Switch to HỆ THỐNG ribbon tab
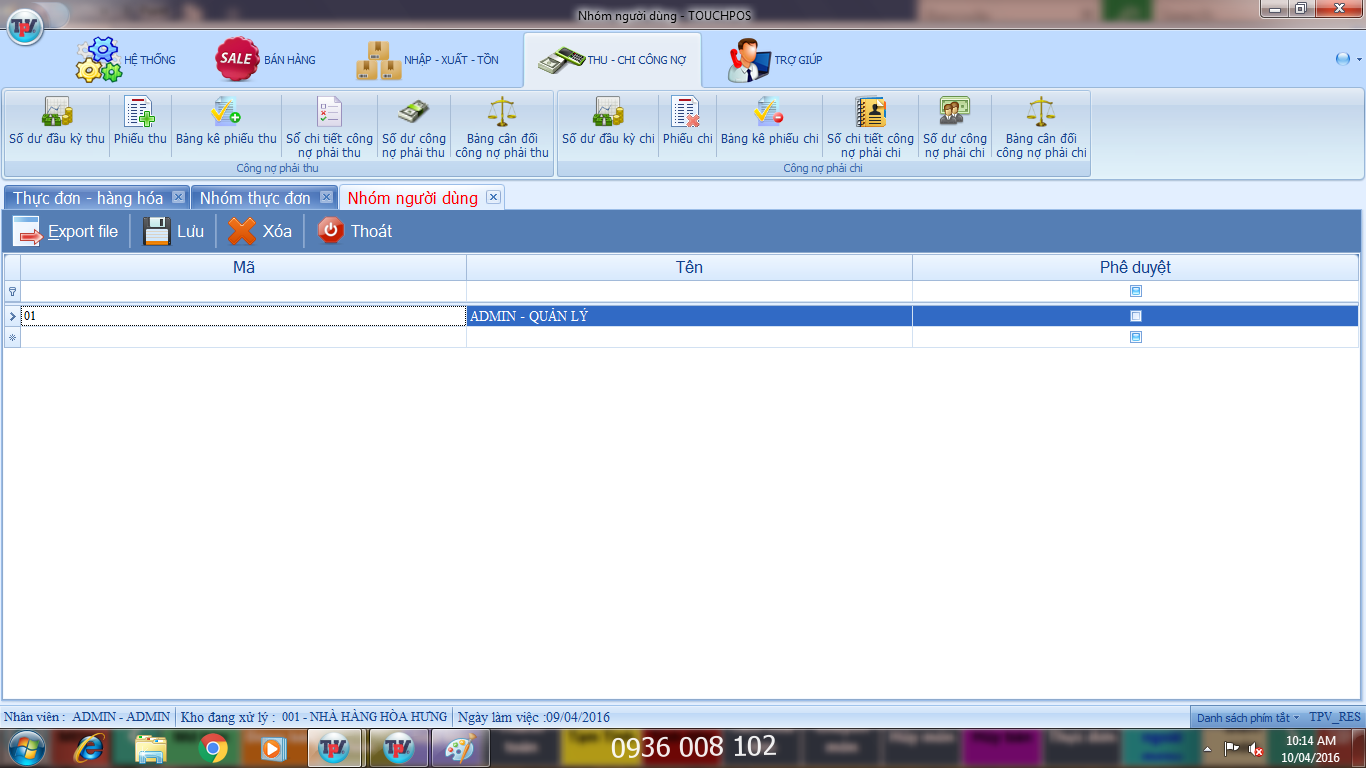 126,60
